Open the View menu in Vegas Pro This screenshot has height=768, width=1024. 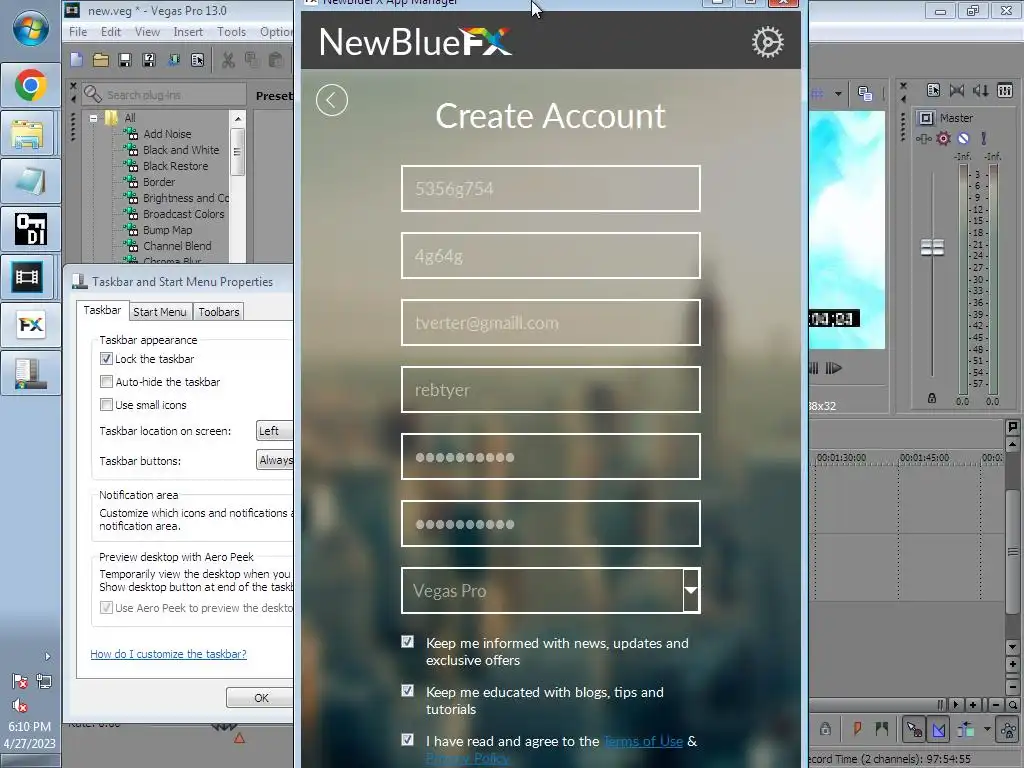(147, 32)
